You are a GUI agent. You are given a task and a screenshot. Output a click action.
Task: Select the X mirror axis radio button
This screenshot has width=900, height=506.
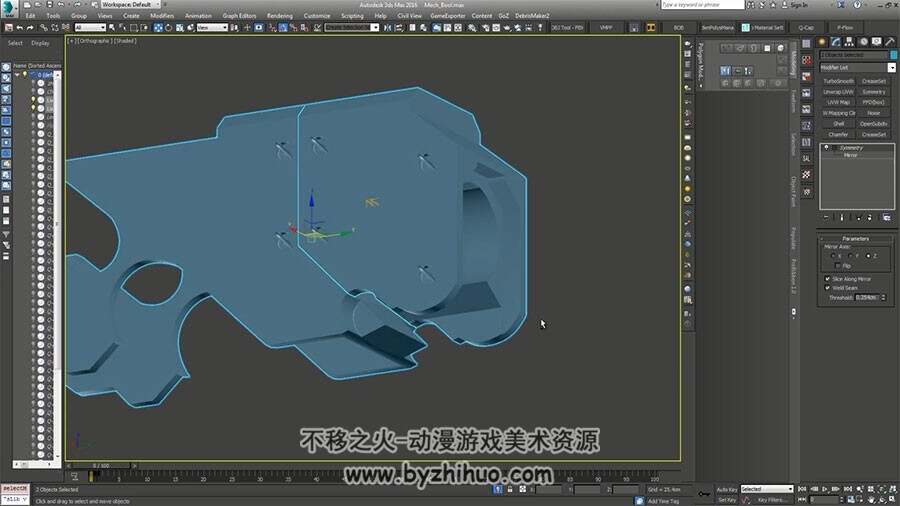coord(833,256)
